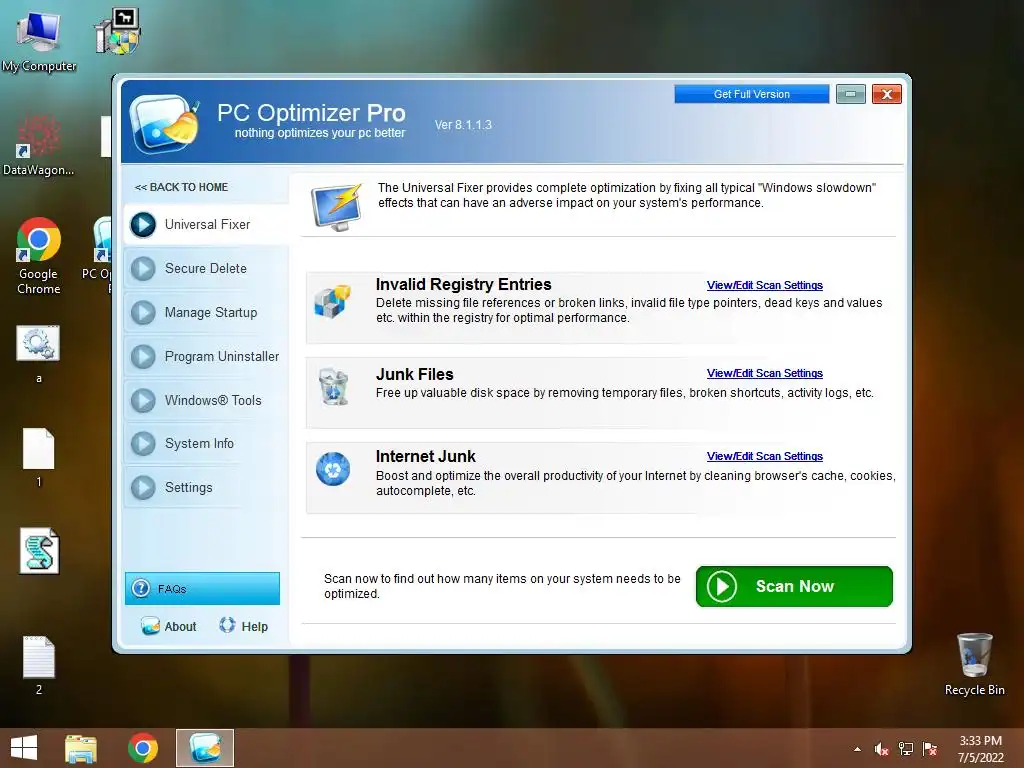Open My Computer desktop icon
Screen dimensions: 1024x768
39,40
